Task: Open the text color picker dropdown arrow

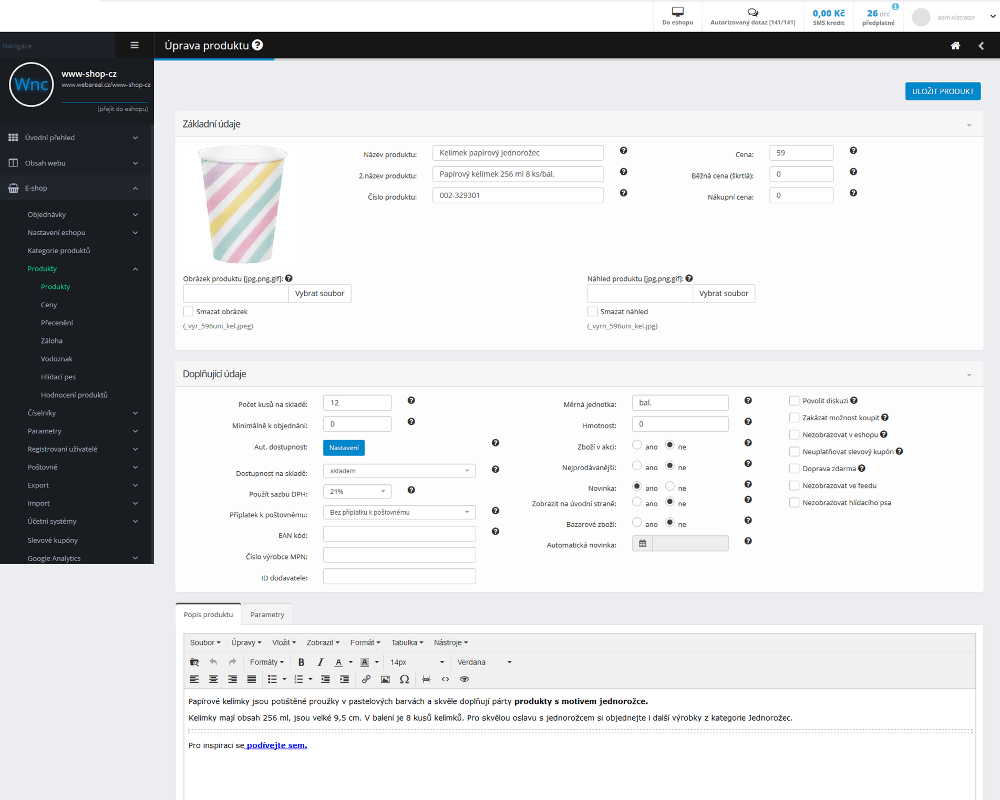Action: click(350, 662)
